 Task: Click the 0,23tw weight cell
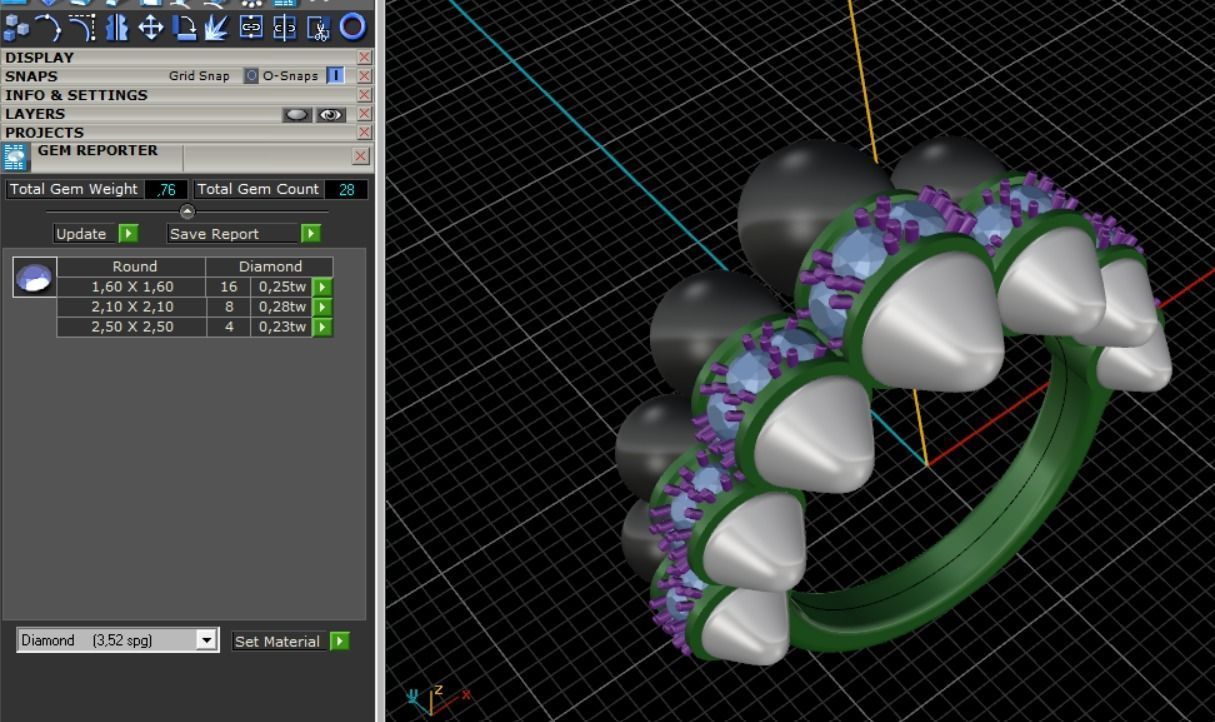pyautogui.click(x=282, y=327)
